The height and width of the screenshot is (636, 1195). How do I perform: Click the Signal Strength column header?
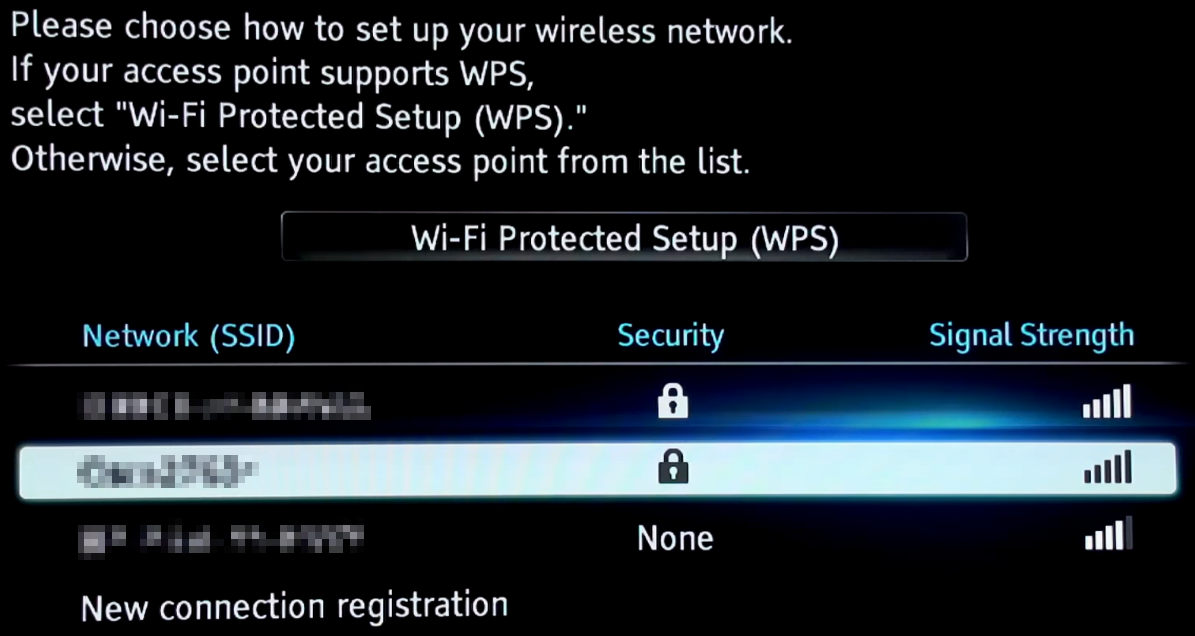pyautogui.click(x=1031, y=336)
